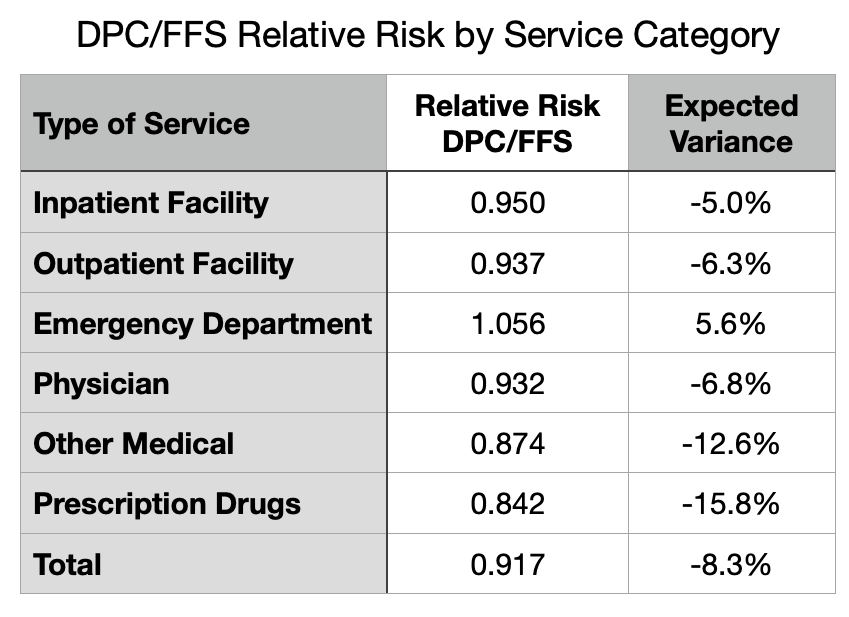This screenshot has height=617, width=849.
Task: Select the -15.8% variance cell
Action: tap(731, 503)
